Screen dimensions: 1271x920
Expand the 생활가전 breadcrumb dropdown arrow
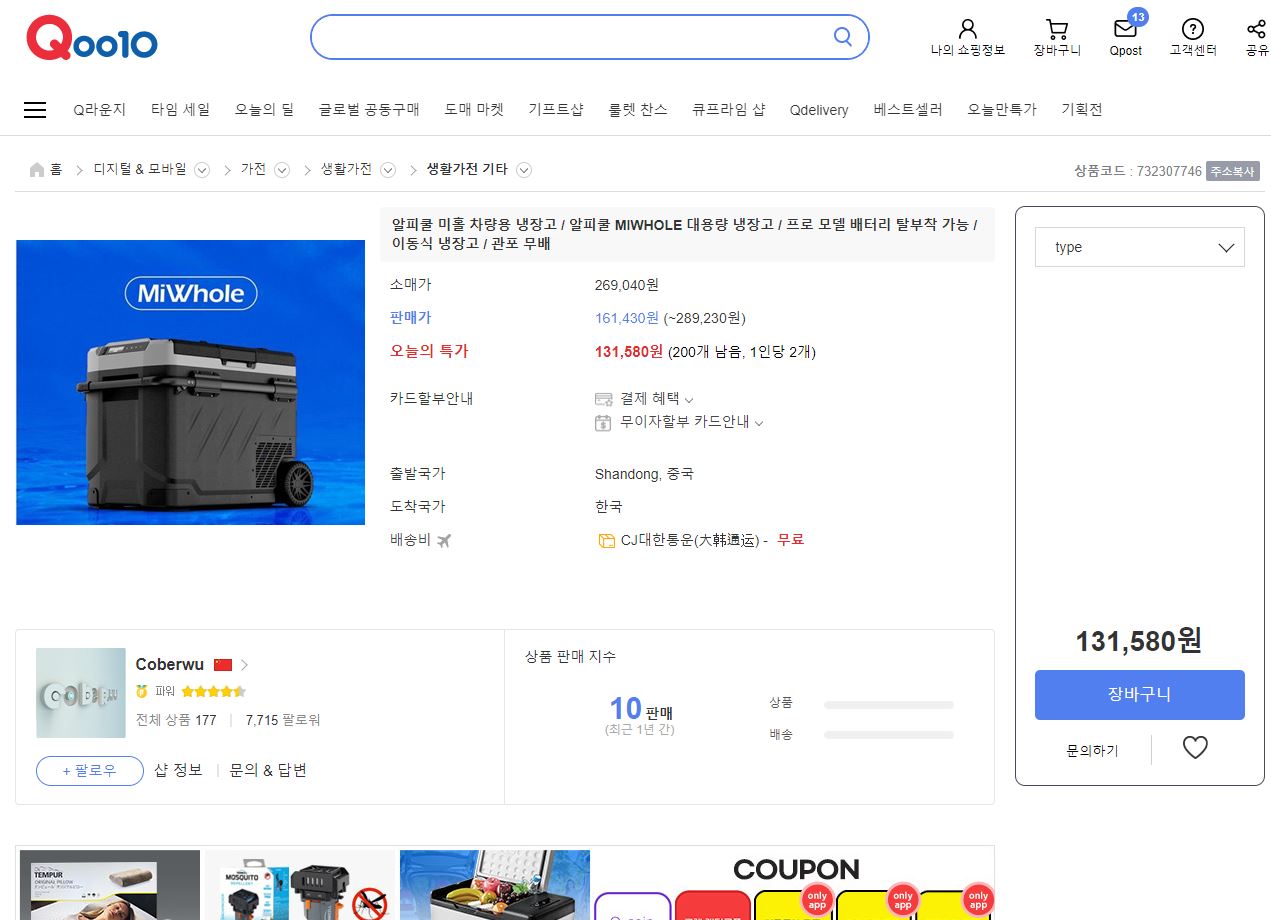[x=388, y=170]
